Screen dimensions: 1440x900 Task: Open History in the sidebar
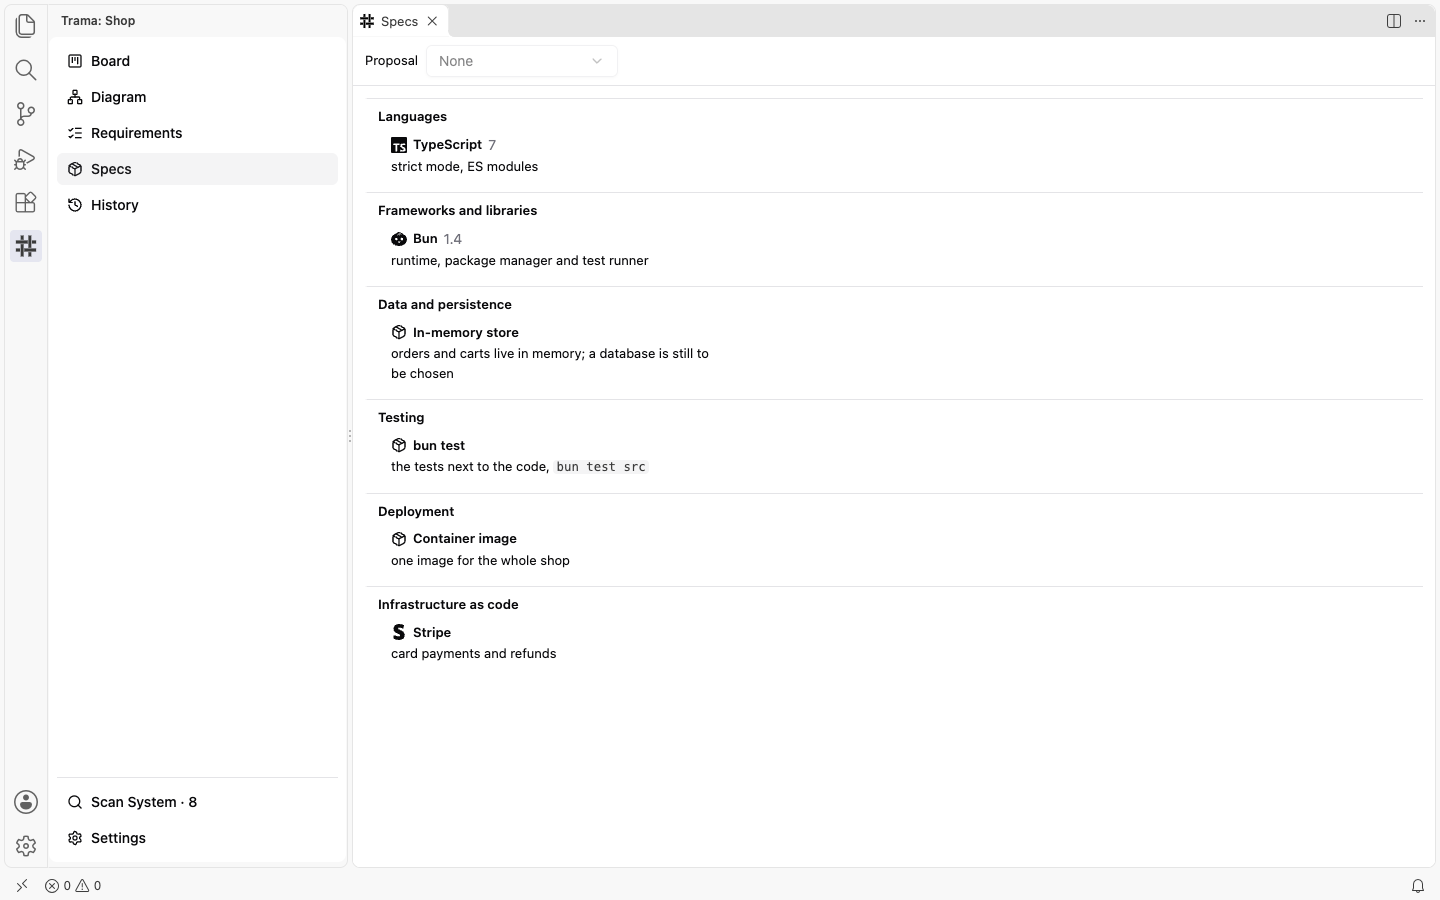[x=198, y=205]
